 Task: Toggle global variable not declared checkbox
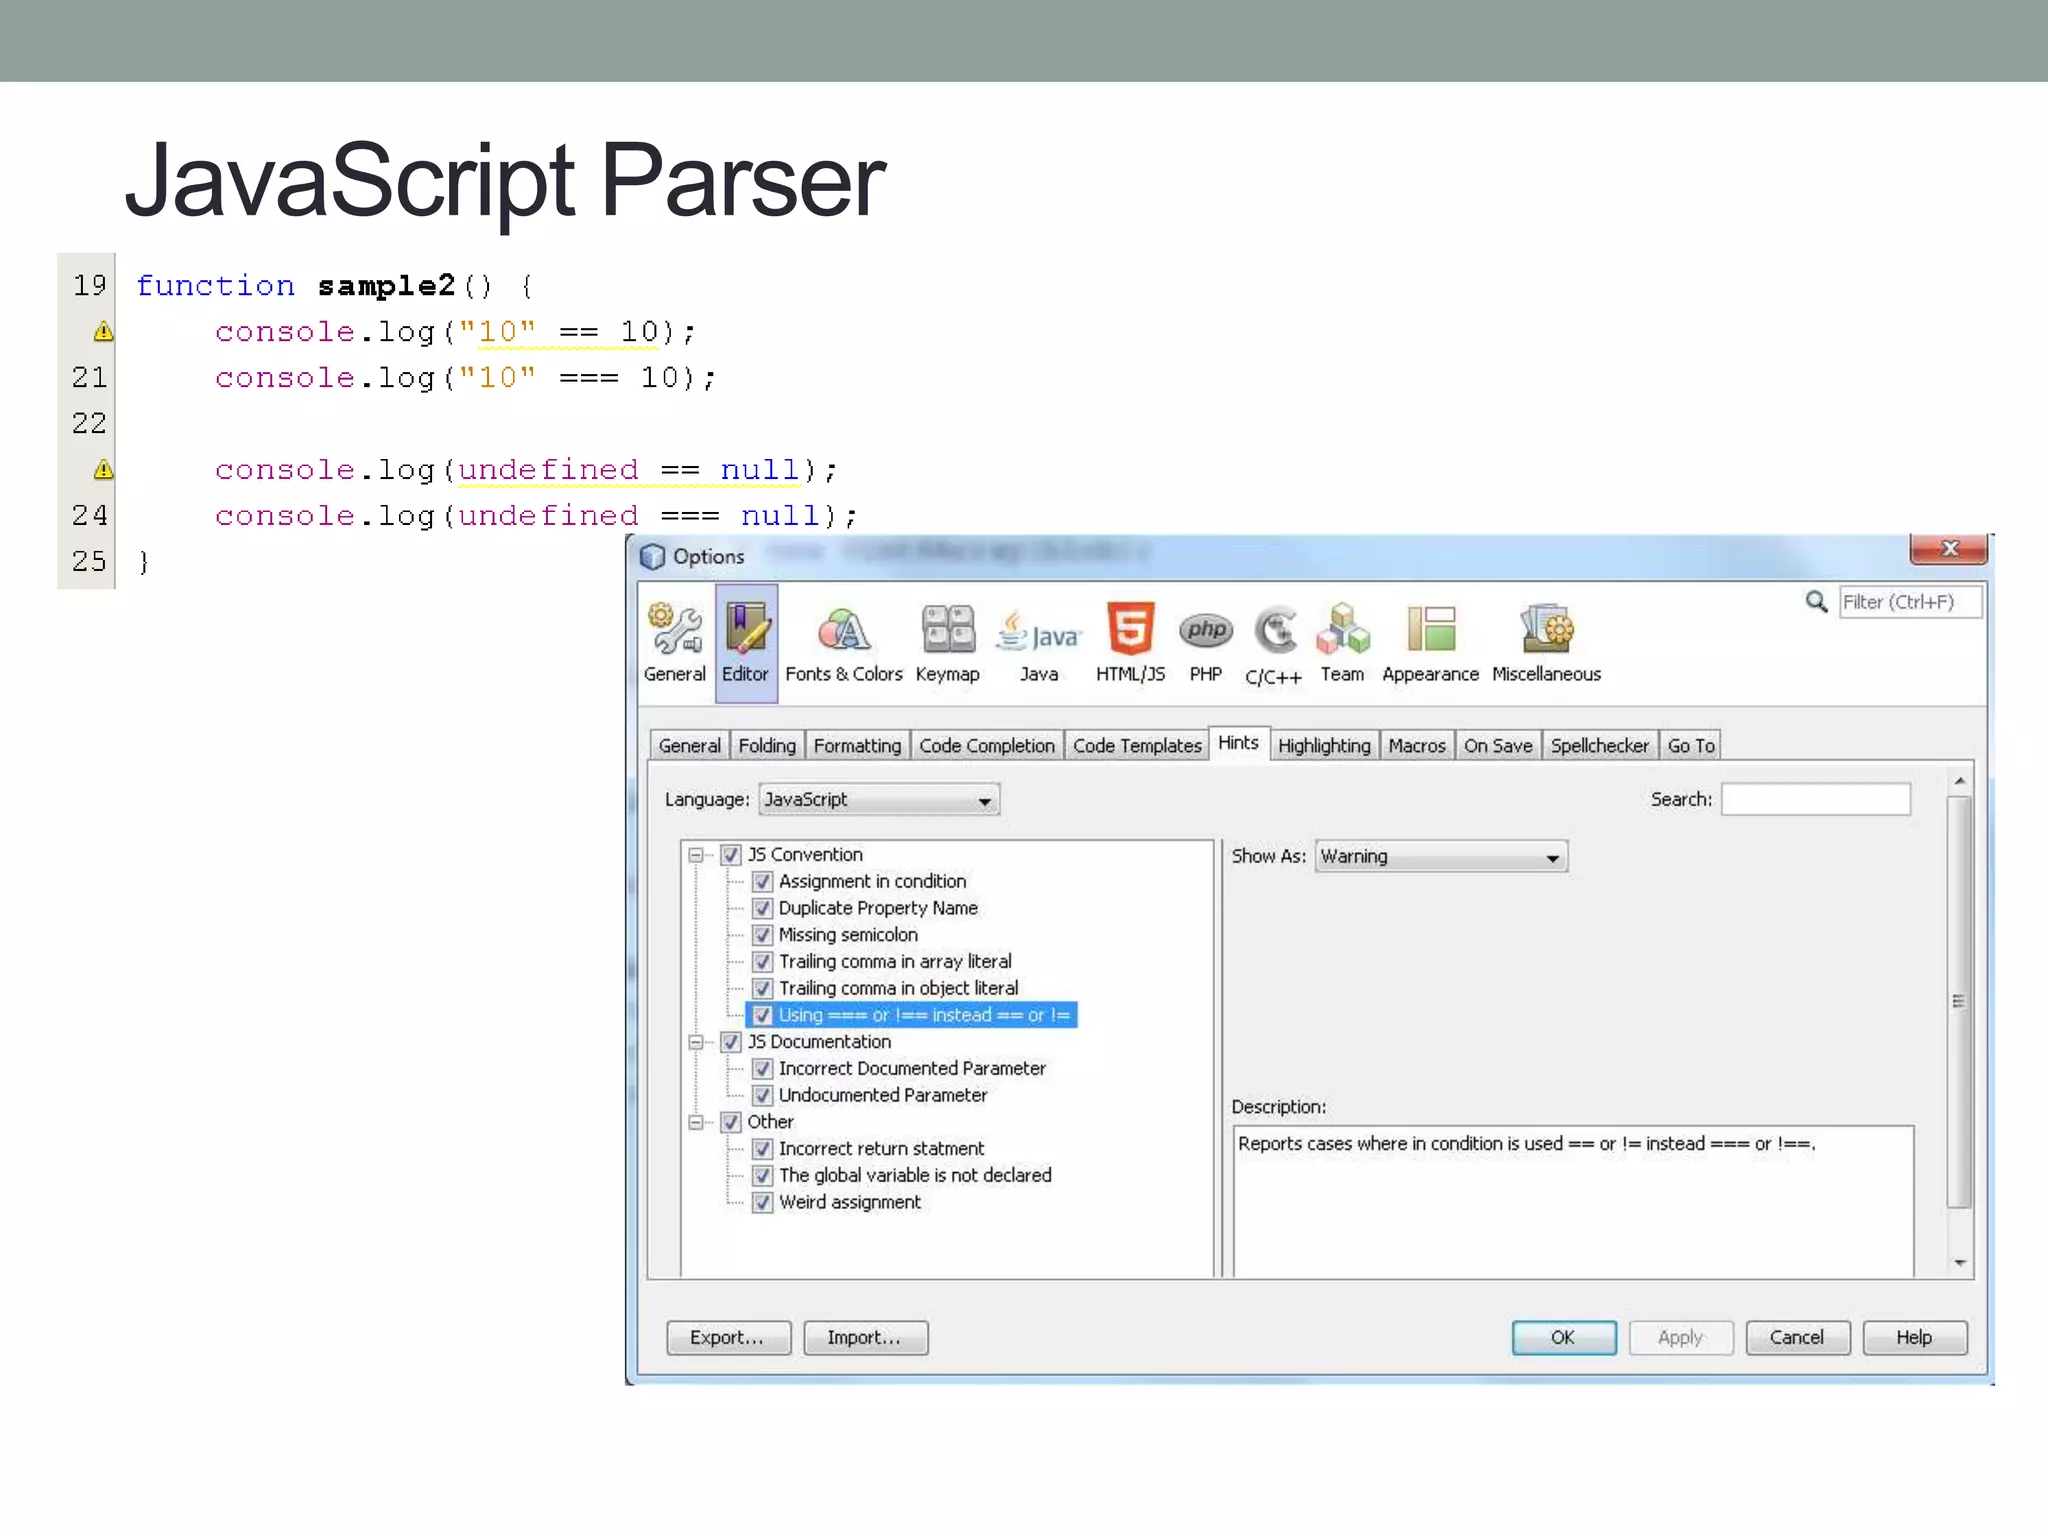pos(762,1175)
